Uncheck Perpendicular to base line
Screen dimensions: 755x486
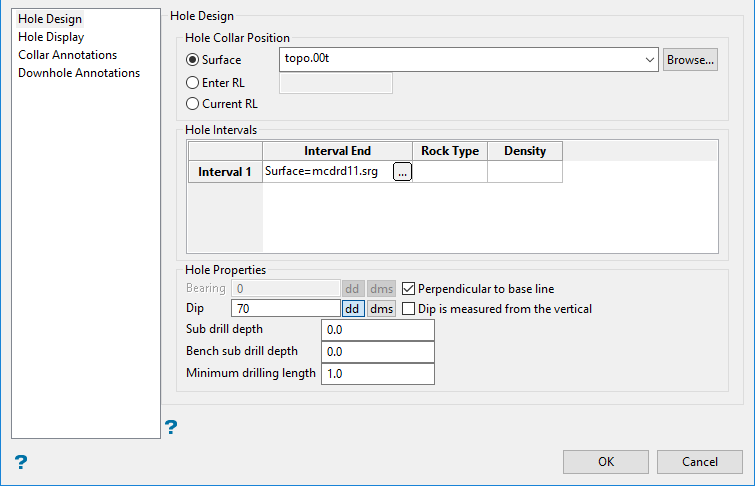408,288
